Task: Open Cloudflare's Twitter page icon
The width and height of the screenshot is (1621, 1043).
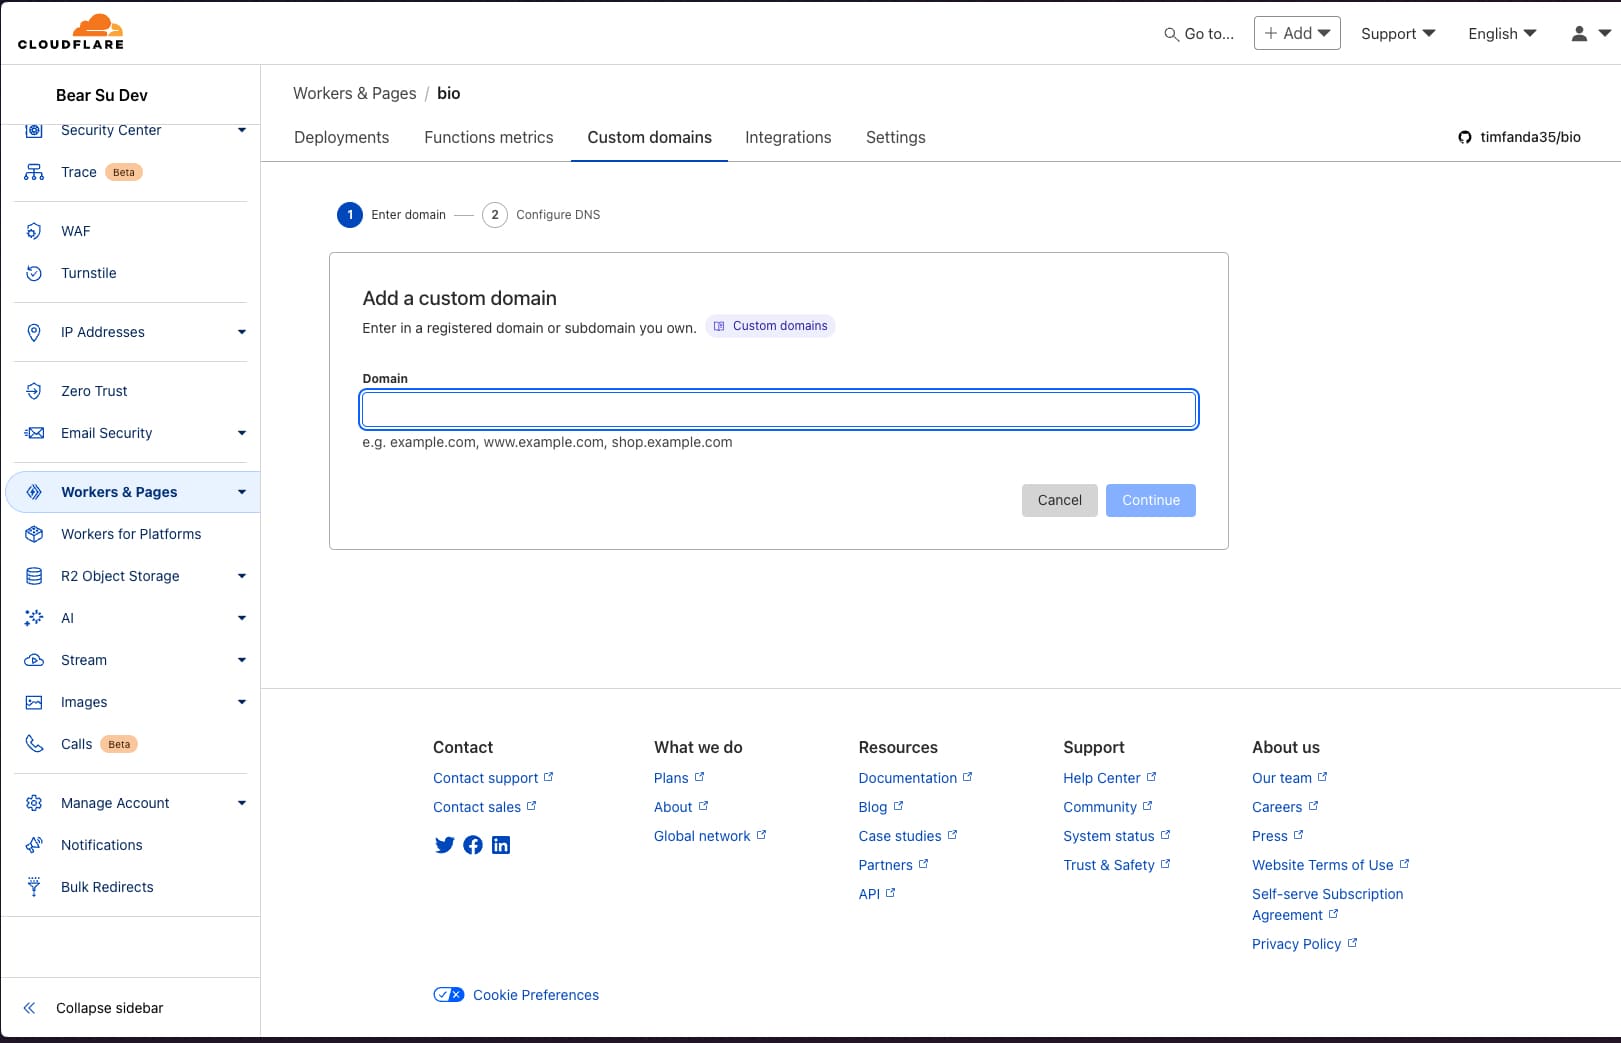Action: [x=445, y=845]
